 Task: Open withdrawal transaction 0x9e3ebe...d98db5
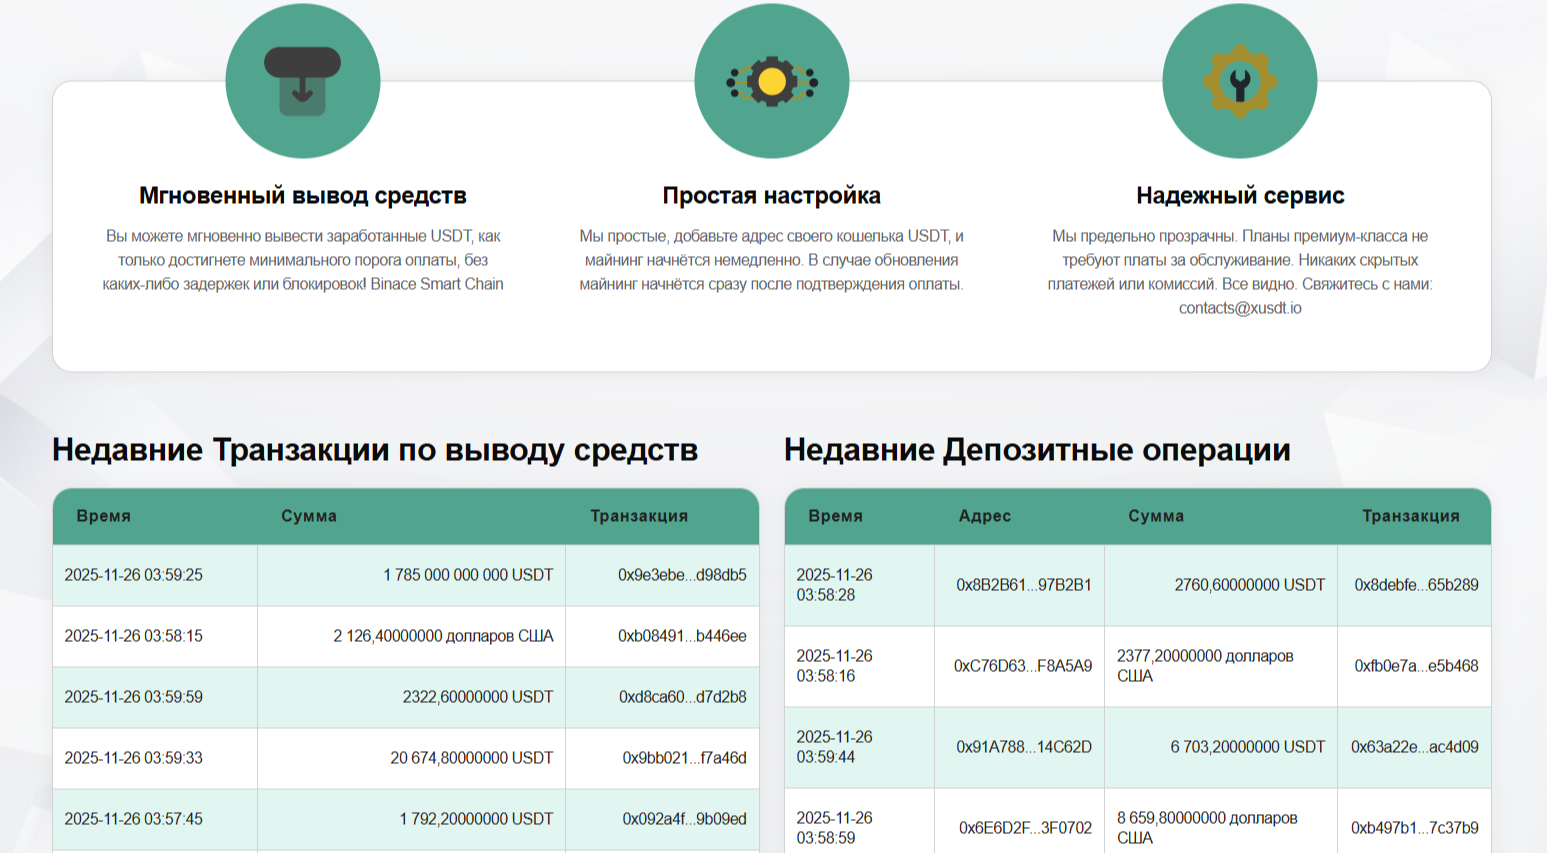tap(682, 575)
